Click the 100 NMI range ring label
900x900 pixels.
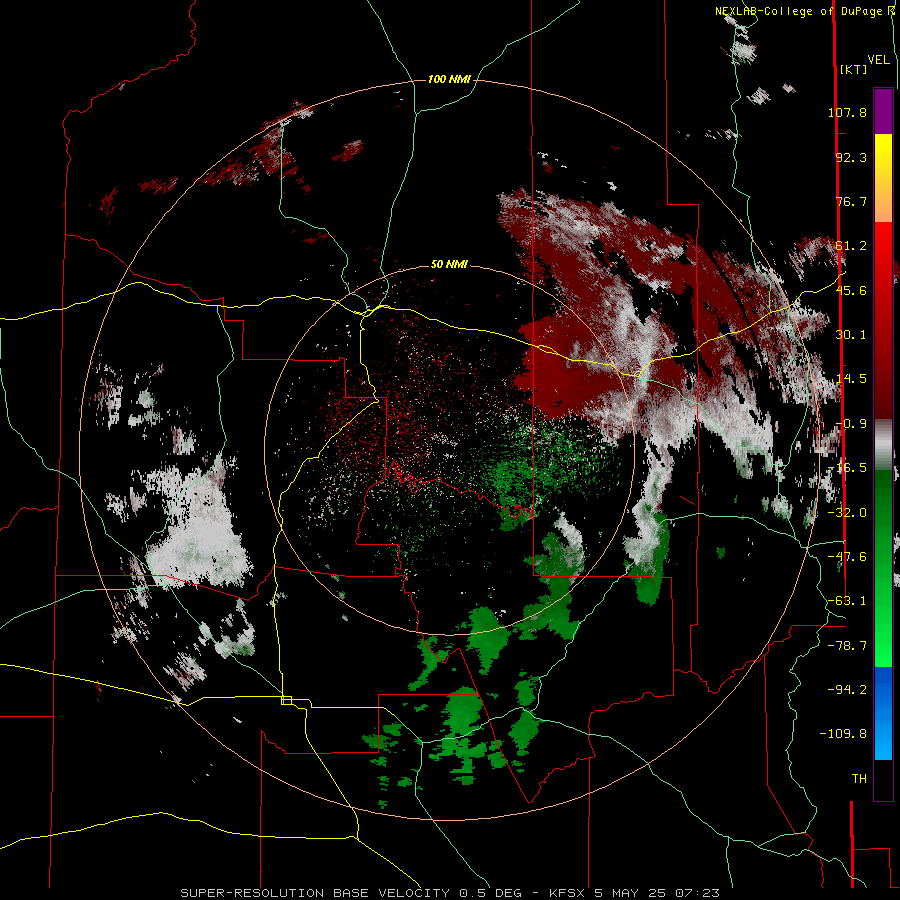click(449, 79)
